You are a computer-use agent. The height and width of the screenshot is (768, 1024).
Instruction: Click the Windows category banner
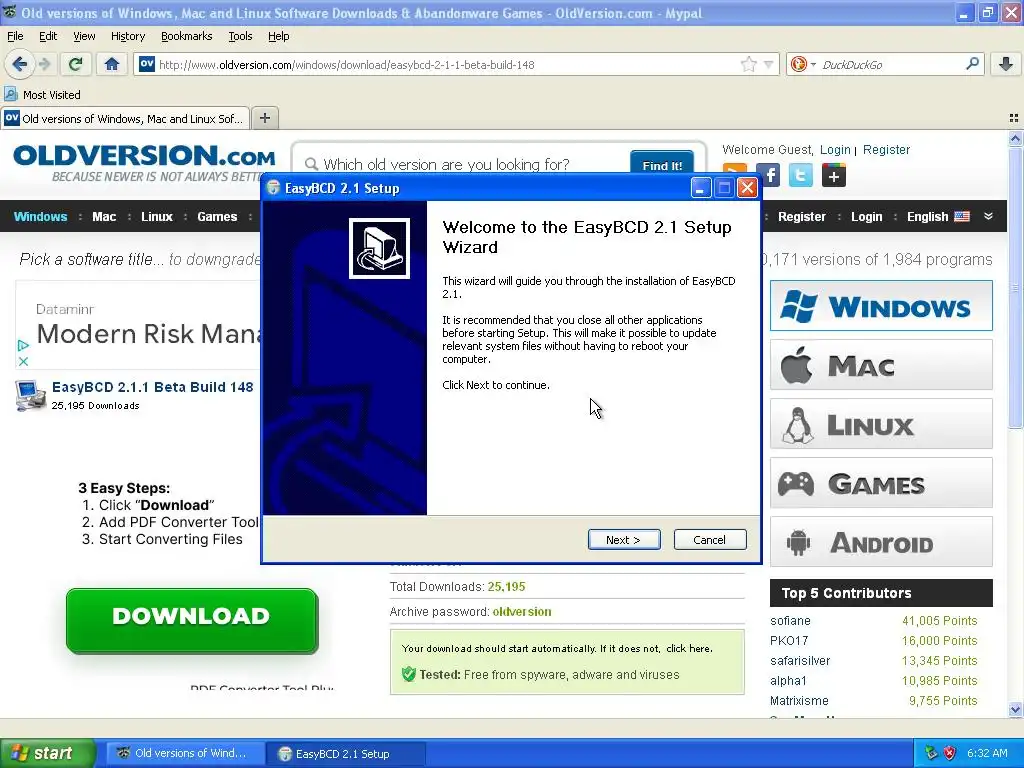point(881,306)
